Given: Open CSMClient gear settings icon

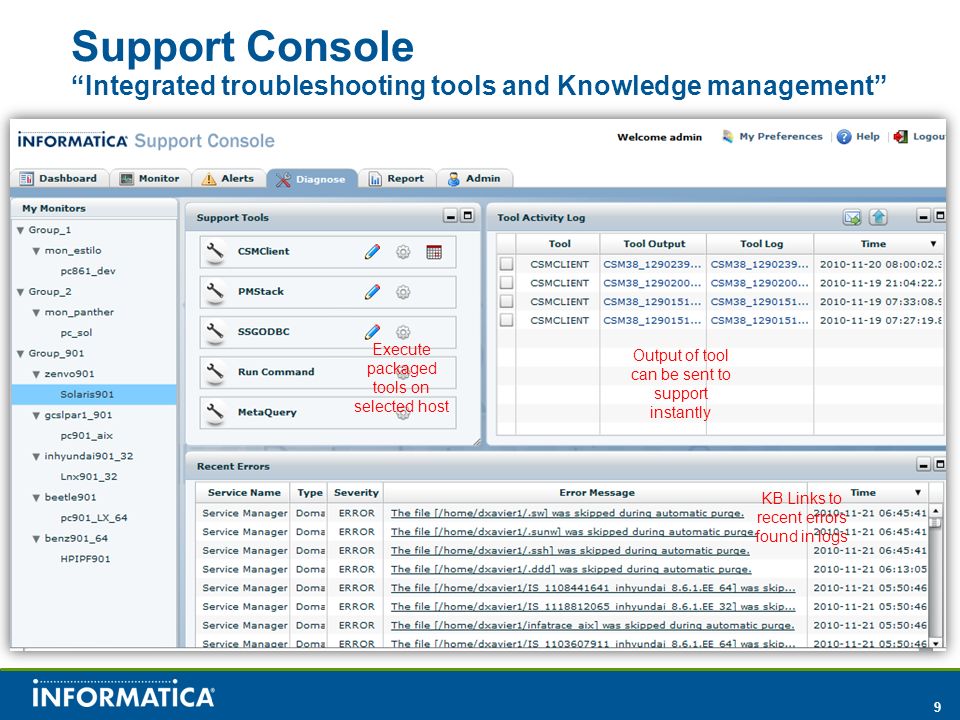Looking at the screenshot, I should tap(403, 252).
